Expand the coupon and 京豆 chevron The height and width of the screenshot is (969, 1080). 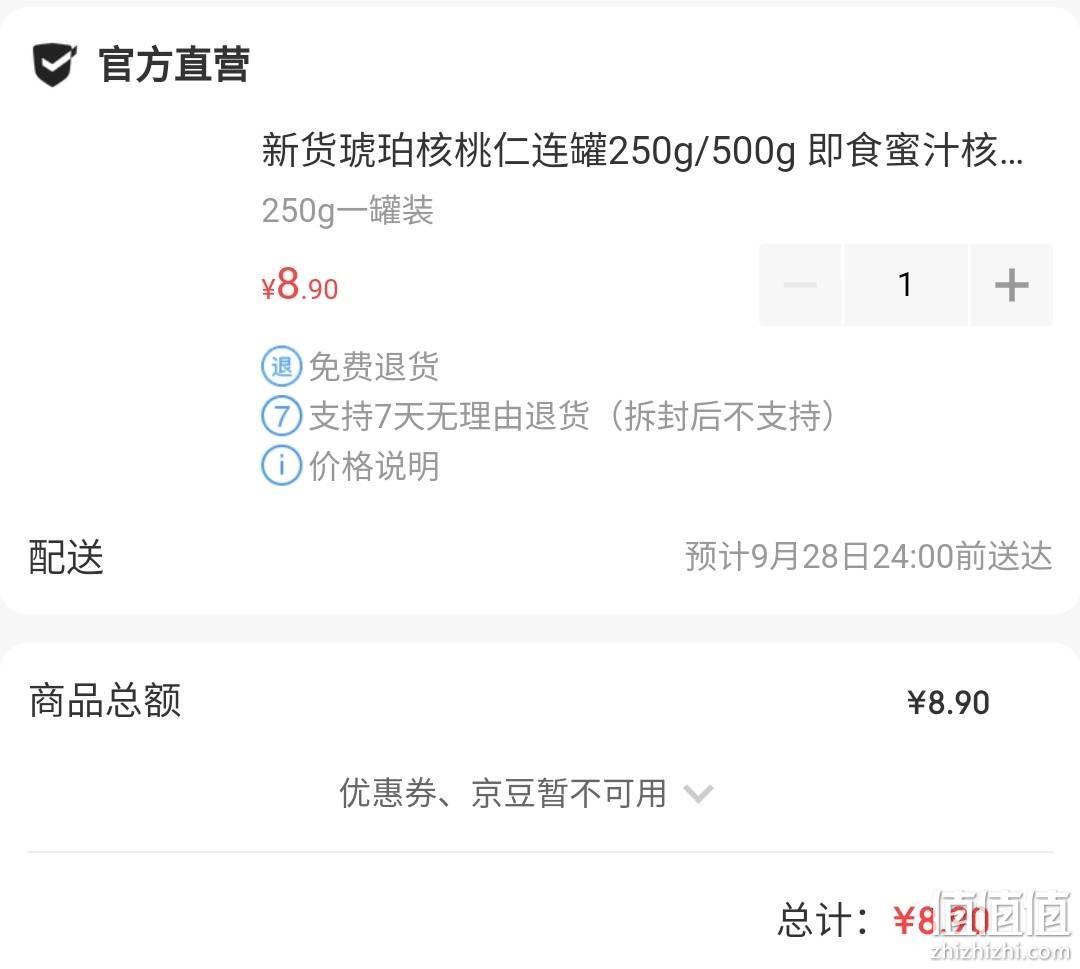pos(698,794)
